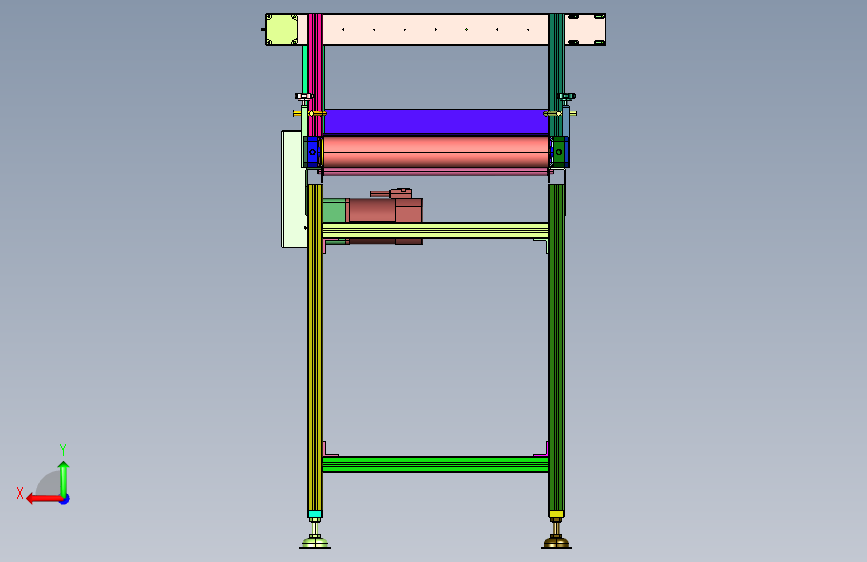This screenshot has width=867, height=562.
Task: Click the X label of the axis triad
Action: [20, 493]
